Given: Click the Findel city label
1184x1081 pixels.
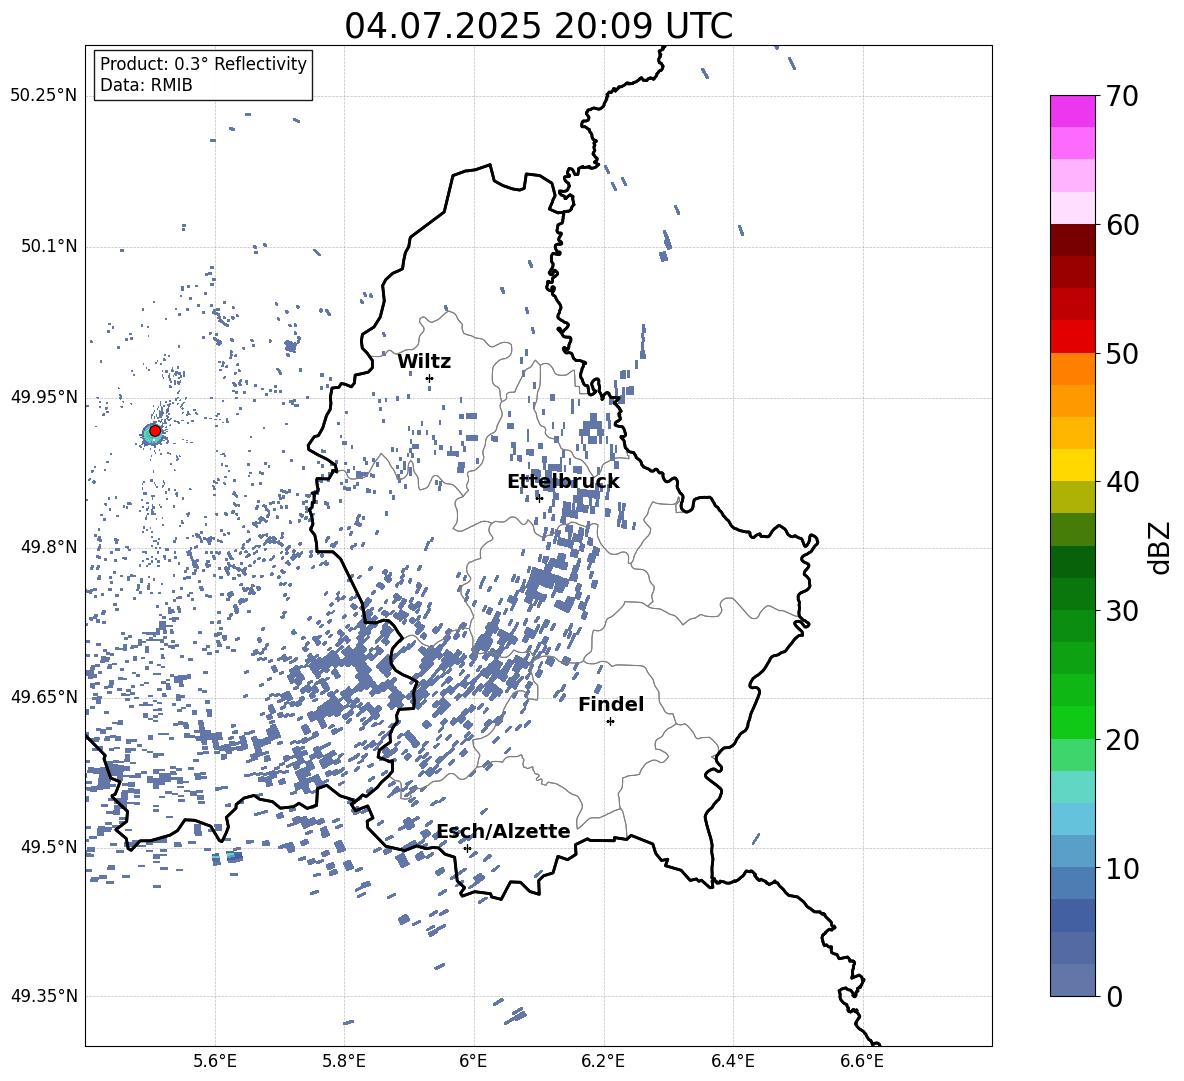Looking at the screenshot, I should (611, 704).
